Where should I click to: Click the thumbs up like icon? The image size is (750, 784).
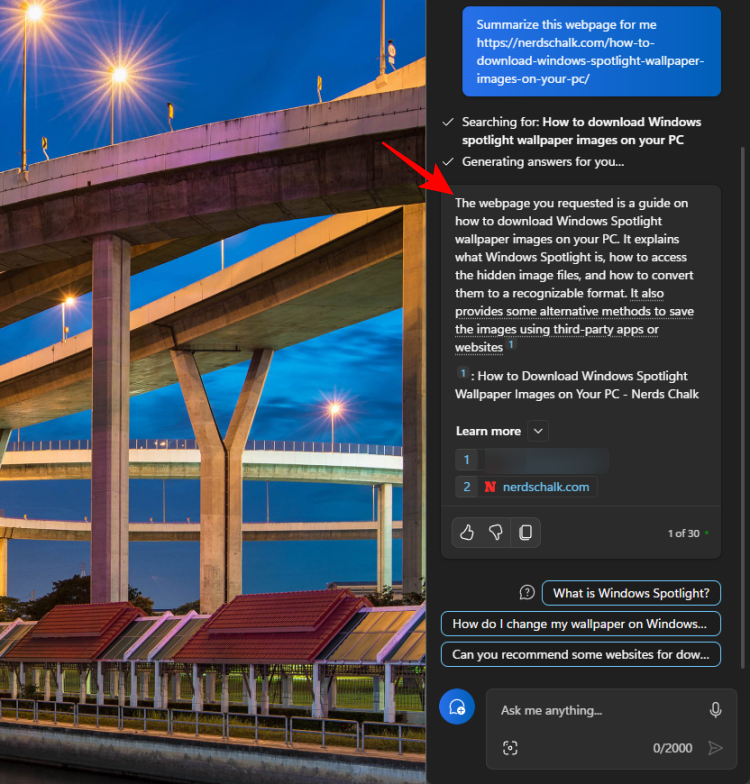click(466, 533)
